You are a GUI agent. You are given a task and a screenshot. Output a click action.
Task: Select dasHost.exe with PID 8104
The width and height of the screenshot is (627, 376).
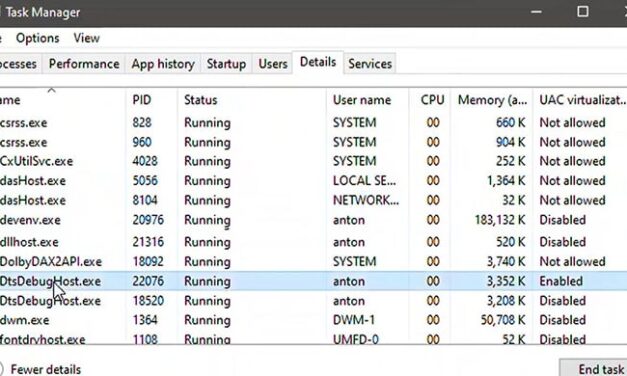pos(314,200)
